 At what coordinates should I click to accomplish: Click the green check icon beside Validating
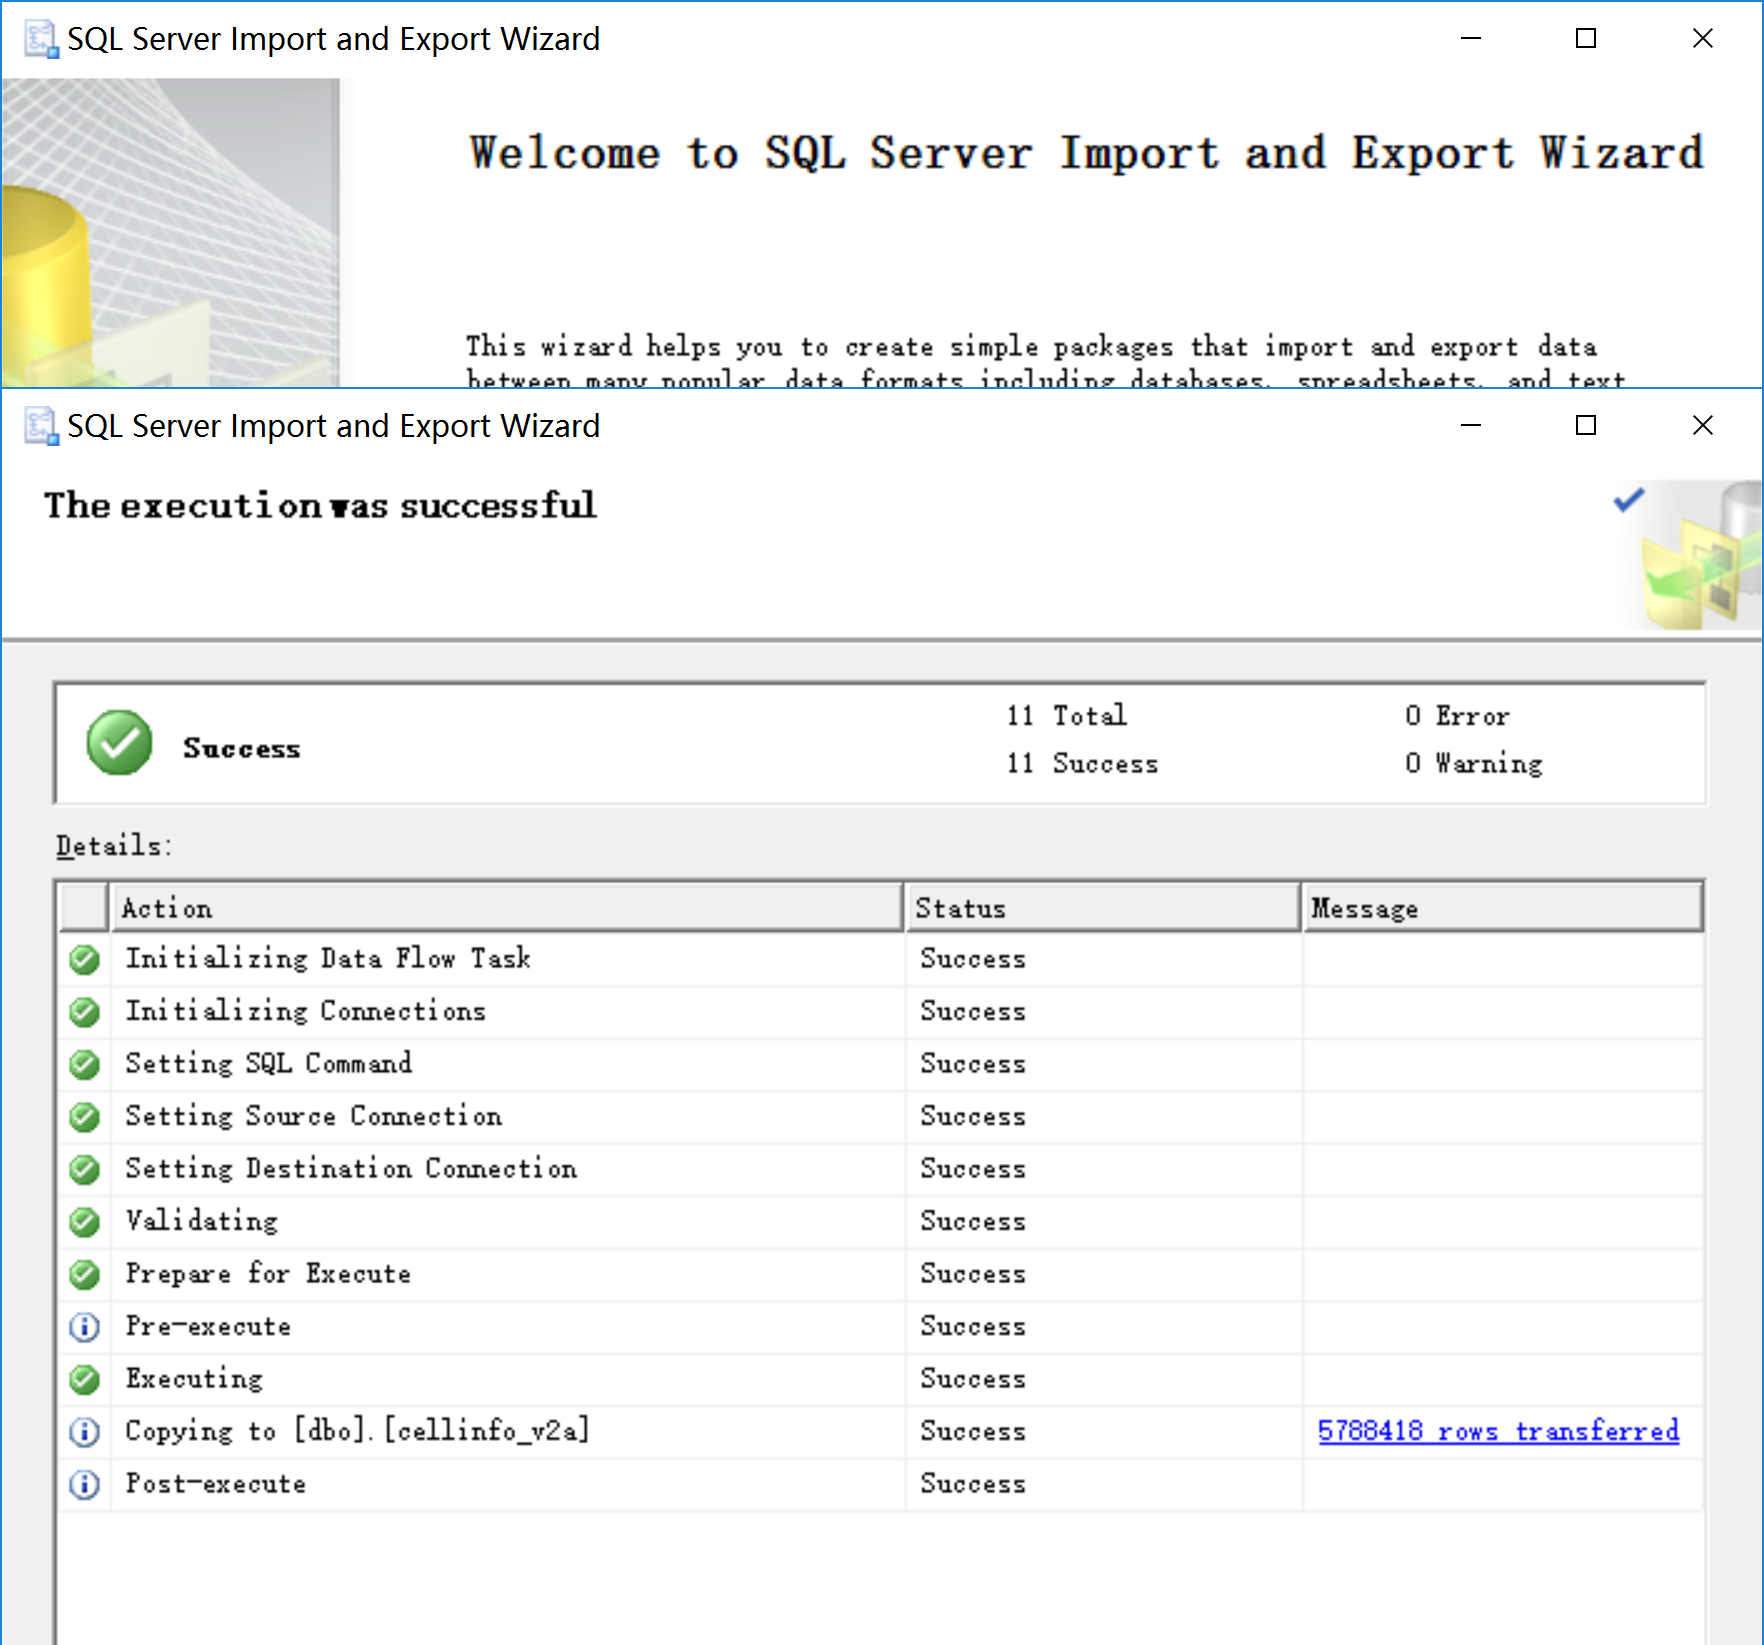pyautogui.click(x=85, y=1221)
